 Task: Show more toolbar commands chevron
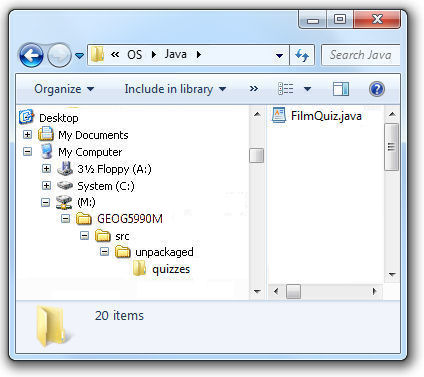pyautogui.click(x=254, y=89)
